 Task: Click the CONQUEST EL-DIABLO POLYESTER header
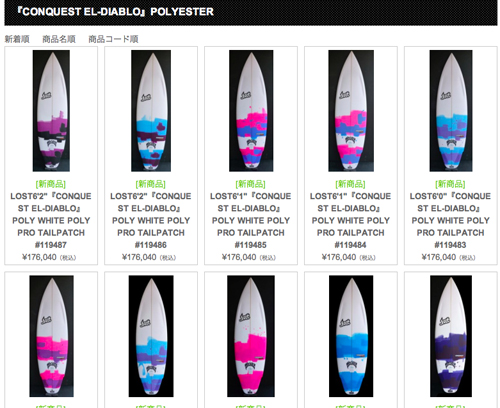coord(115,12)
